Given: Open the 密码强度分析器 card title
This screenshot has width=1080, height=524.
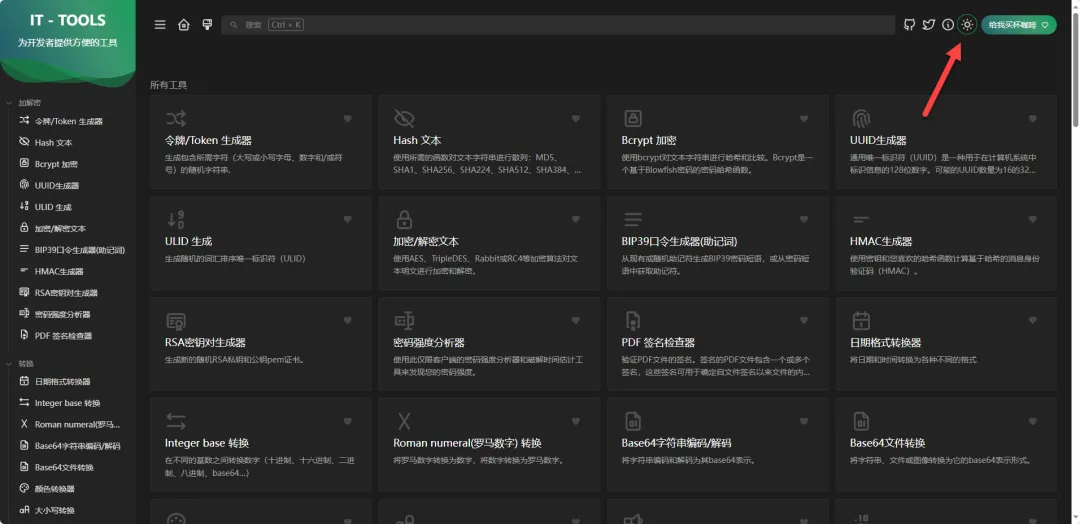Looking at the screenshot, I should [428, 342].
